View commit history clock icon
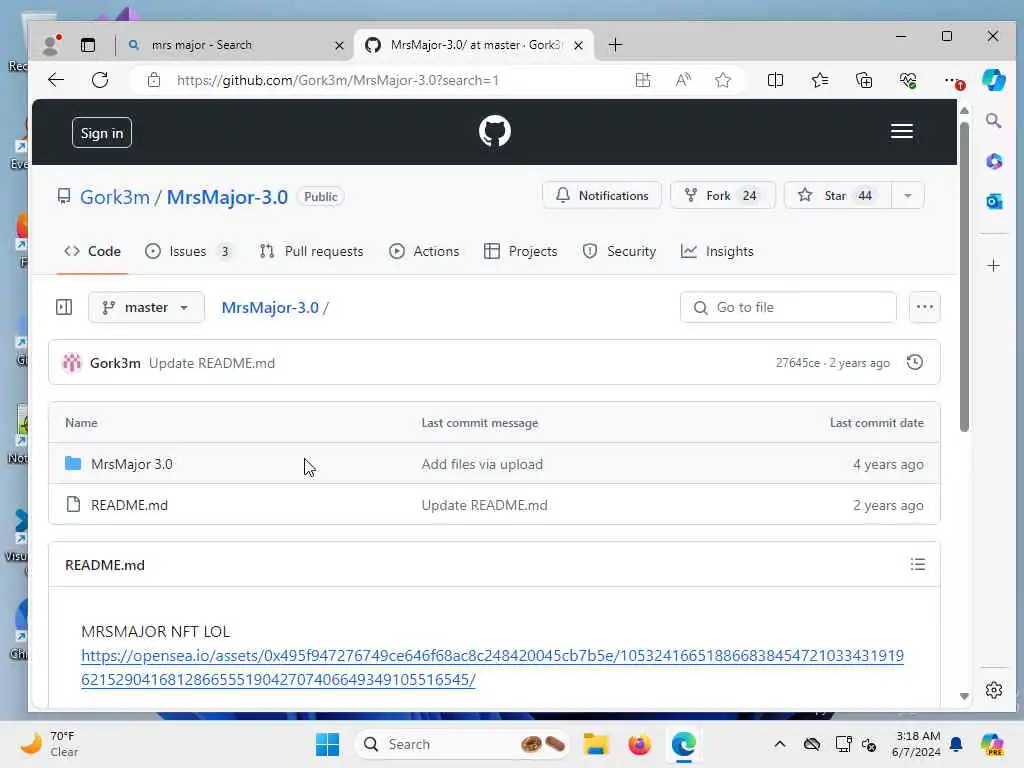This screenshot has width=1024, height=768. pos(914,362)
